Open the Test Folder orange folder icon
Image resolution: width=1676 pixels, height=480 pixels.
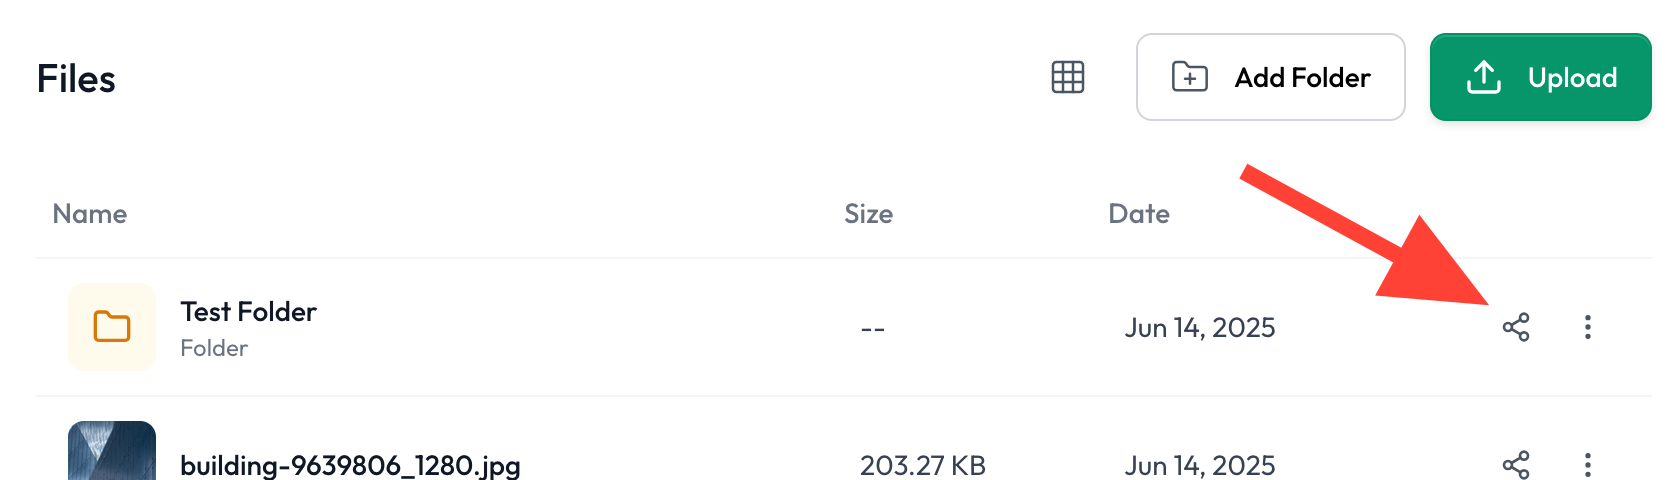point(112,327)
